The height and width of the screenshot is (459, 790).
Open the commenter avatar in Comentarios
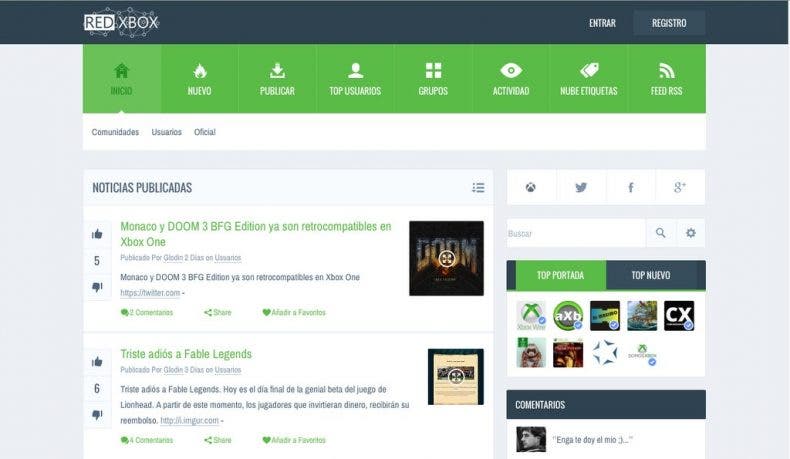(531, 439)
